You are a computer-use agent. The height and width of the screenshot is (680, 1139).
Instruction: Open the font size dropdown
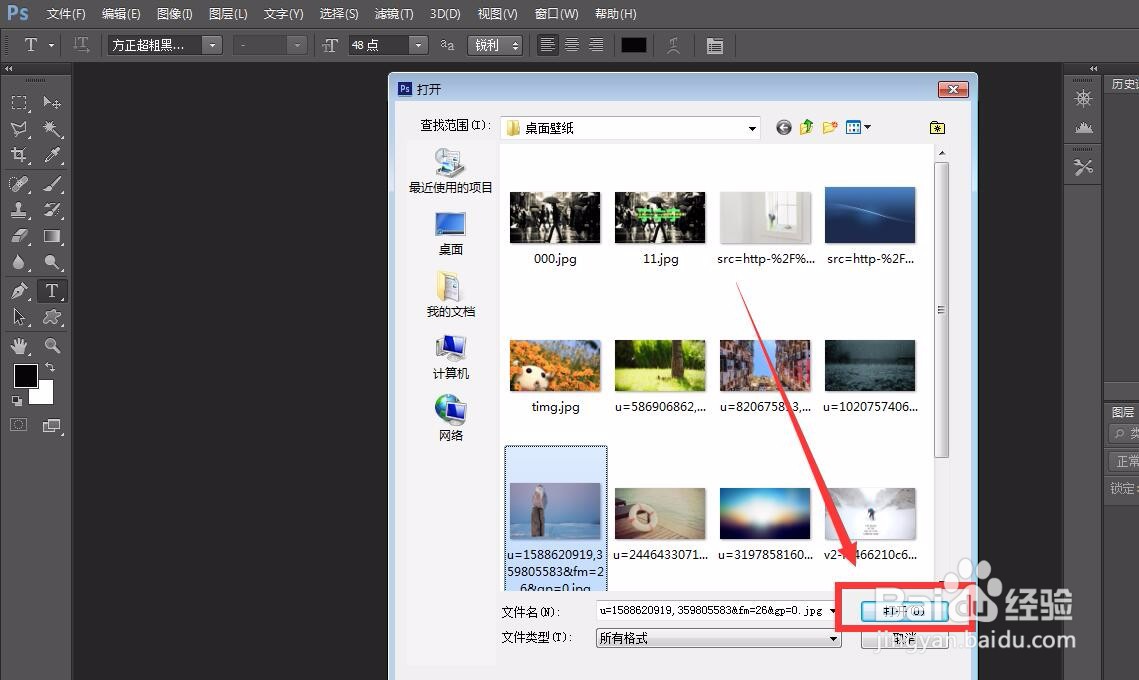[x=418, y=45]
